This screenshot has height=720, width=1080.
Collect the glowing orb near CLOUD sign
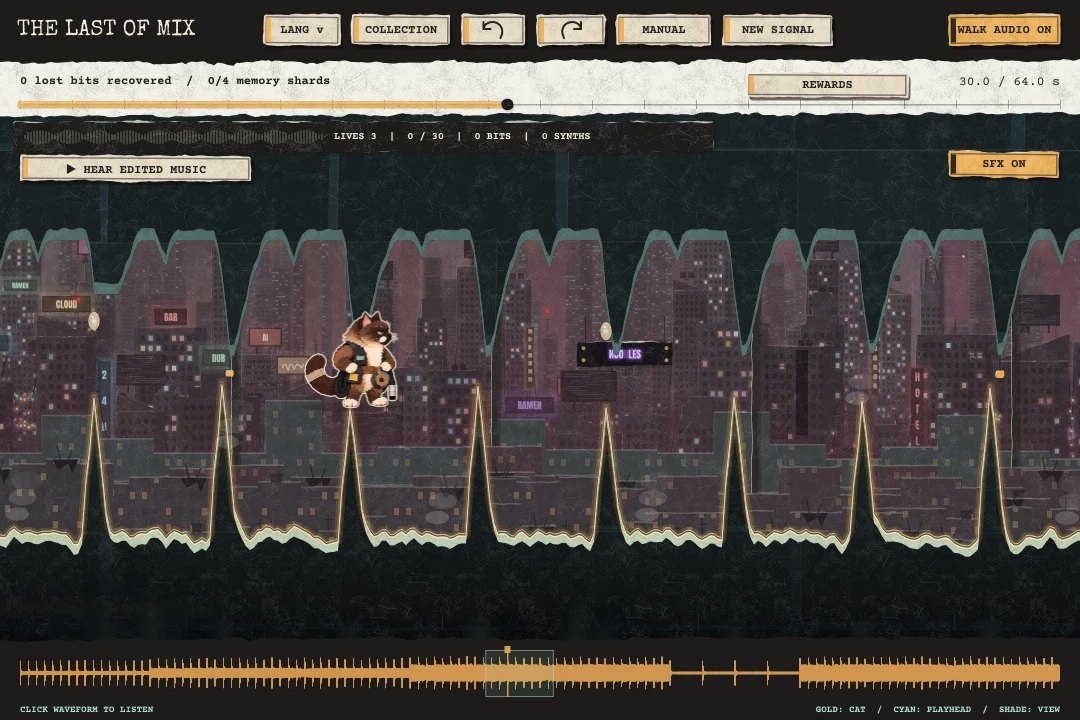[x=94, y=320]
